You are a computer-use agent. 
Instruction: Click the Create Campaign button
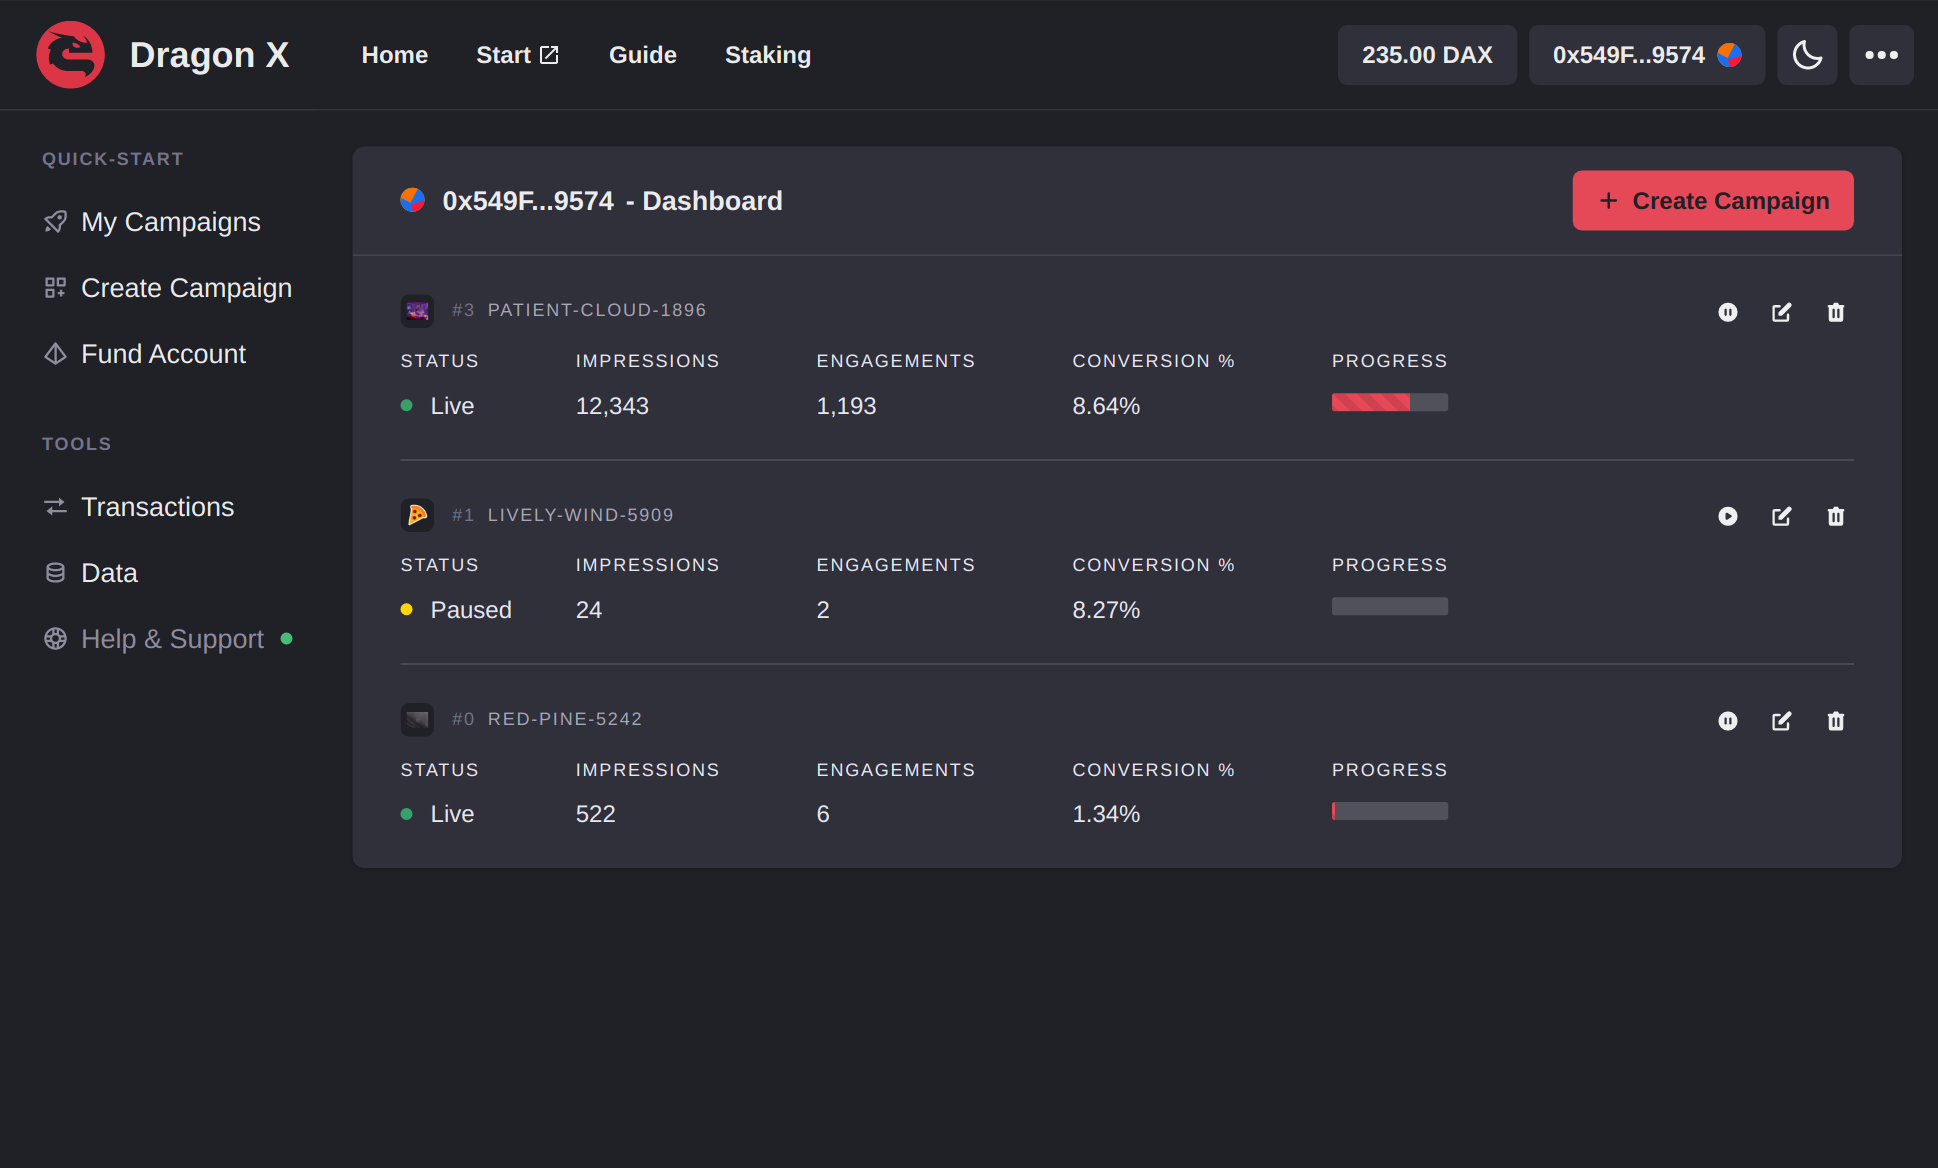pos(1712,200)
